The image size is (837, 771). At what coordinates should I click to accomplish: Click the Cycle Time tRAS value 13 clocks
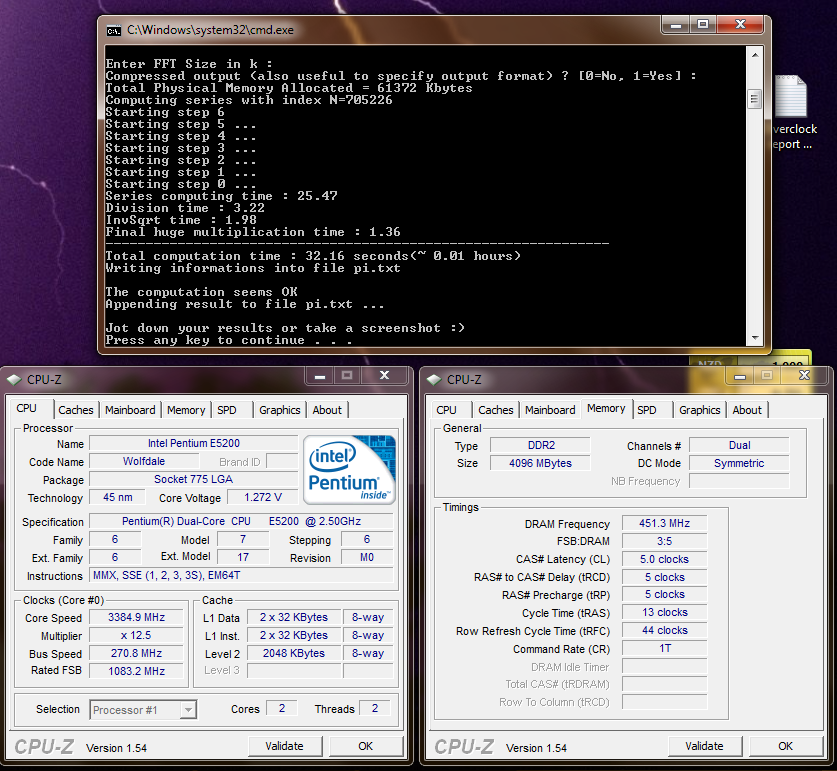(665, 612)
